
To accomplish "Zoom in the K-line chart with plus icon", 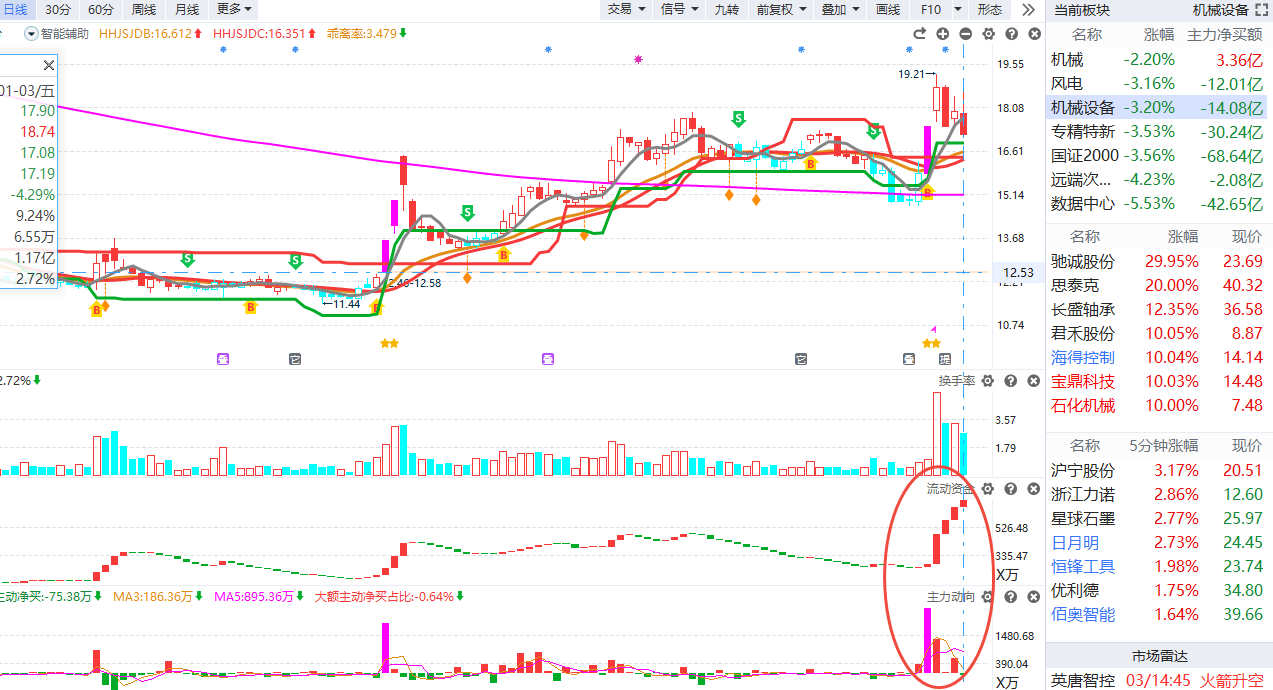I will click(943, 34).
